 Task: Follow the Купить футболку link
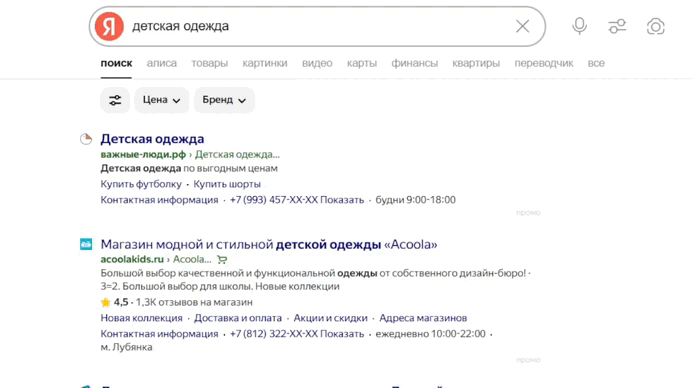(141, 184)
